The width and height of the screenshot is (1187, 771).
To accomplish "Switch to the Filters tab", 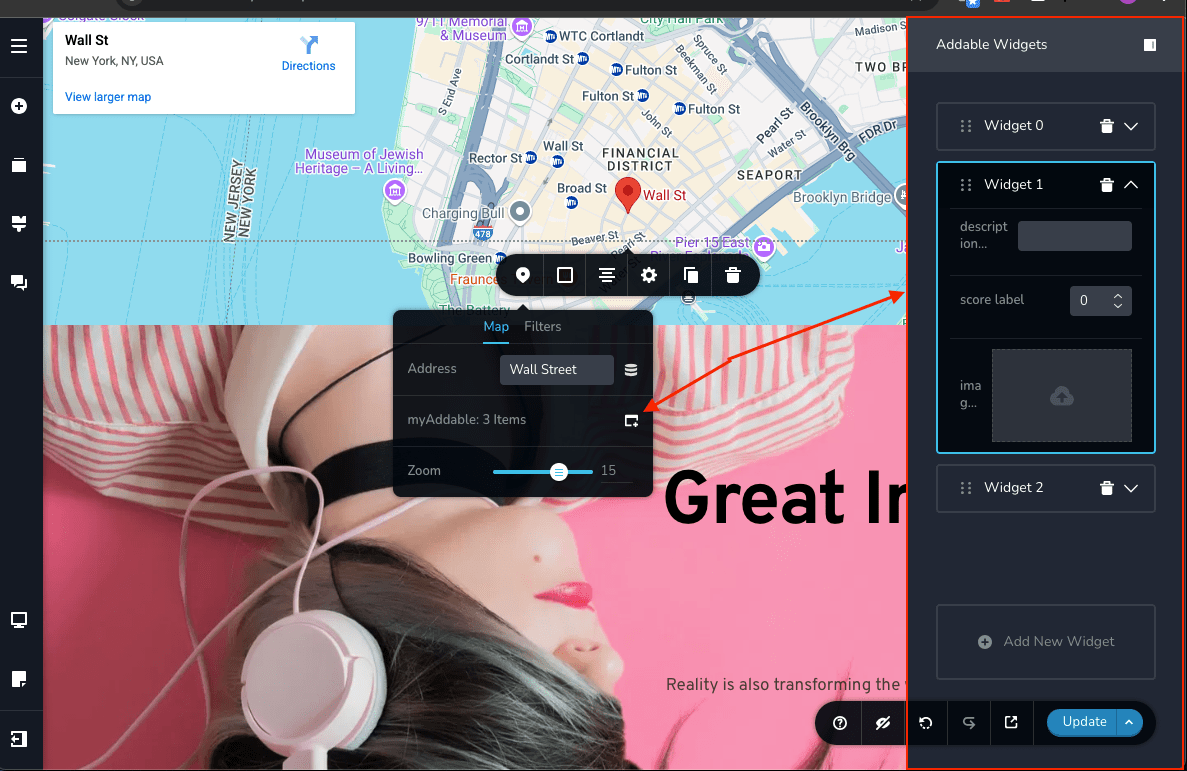I will 543,327.
